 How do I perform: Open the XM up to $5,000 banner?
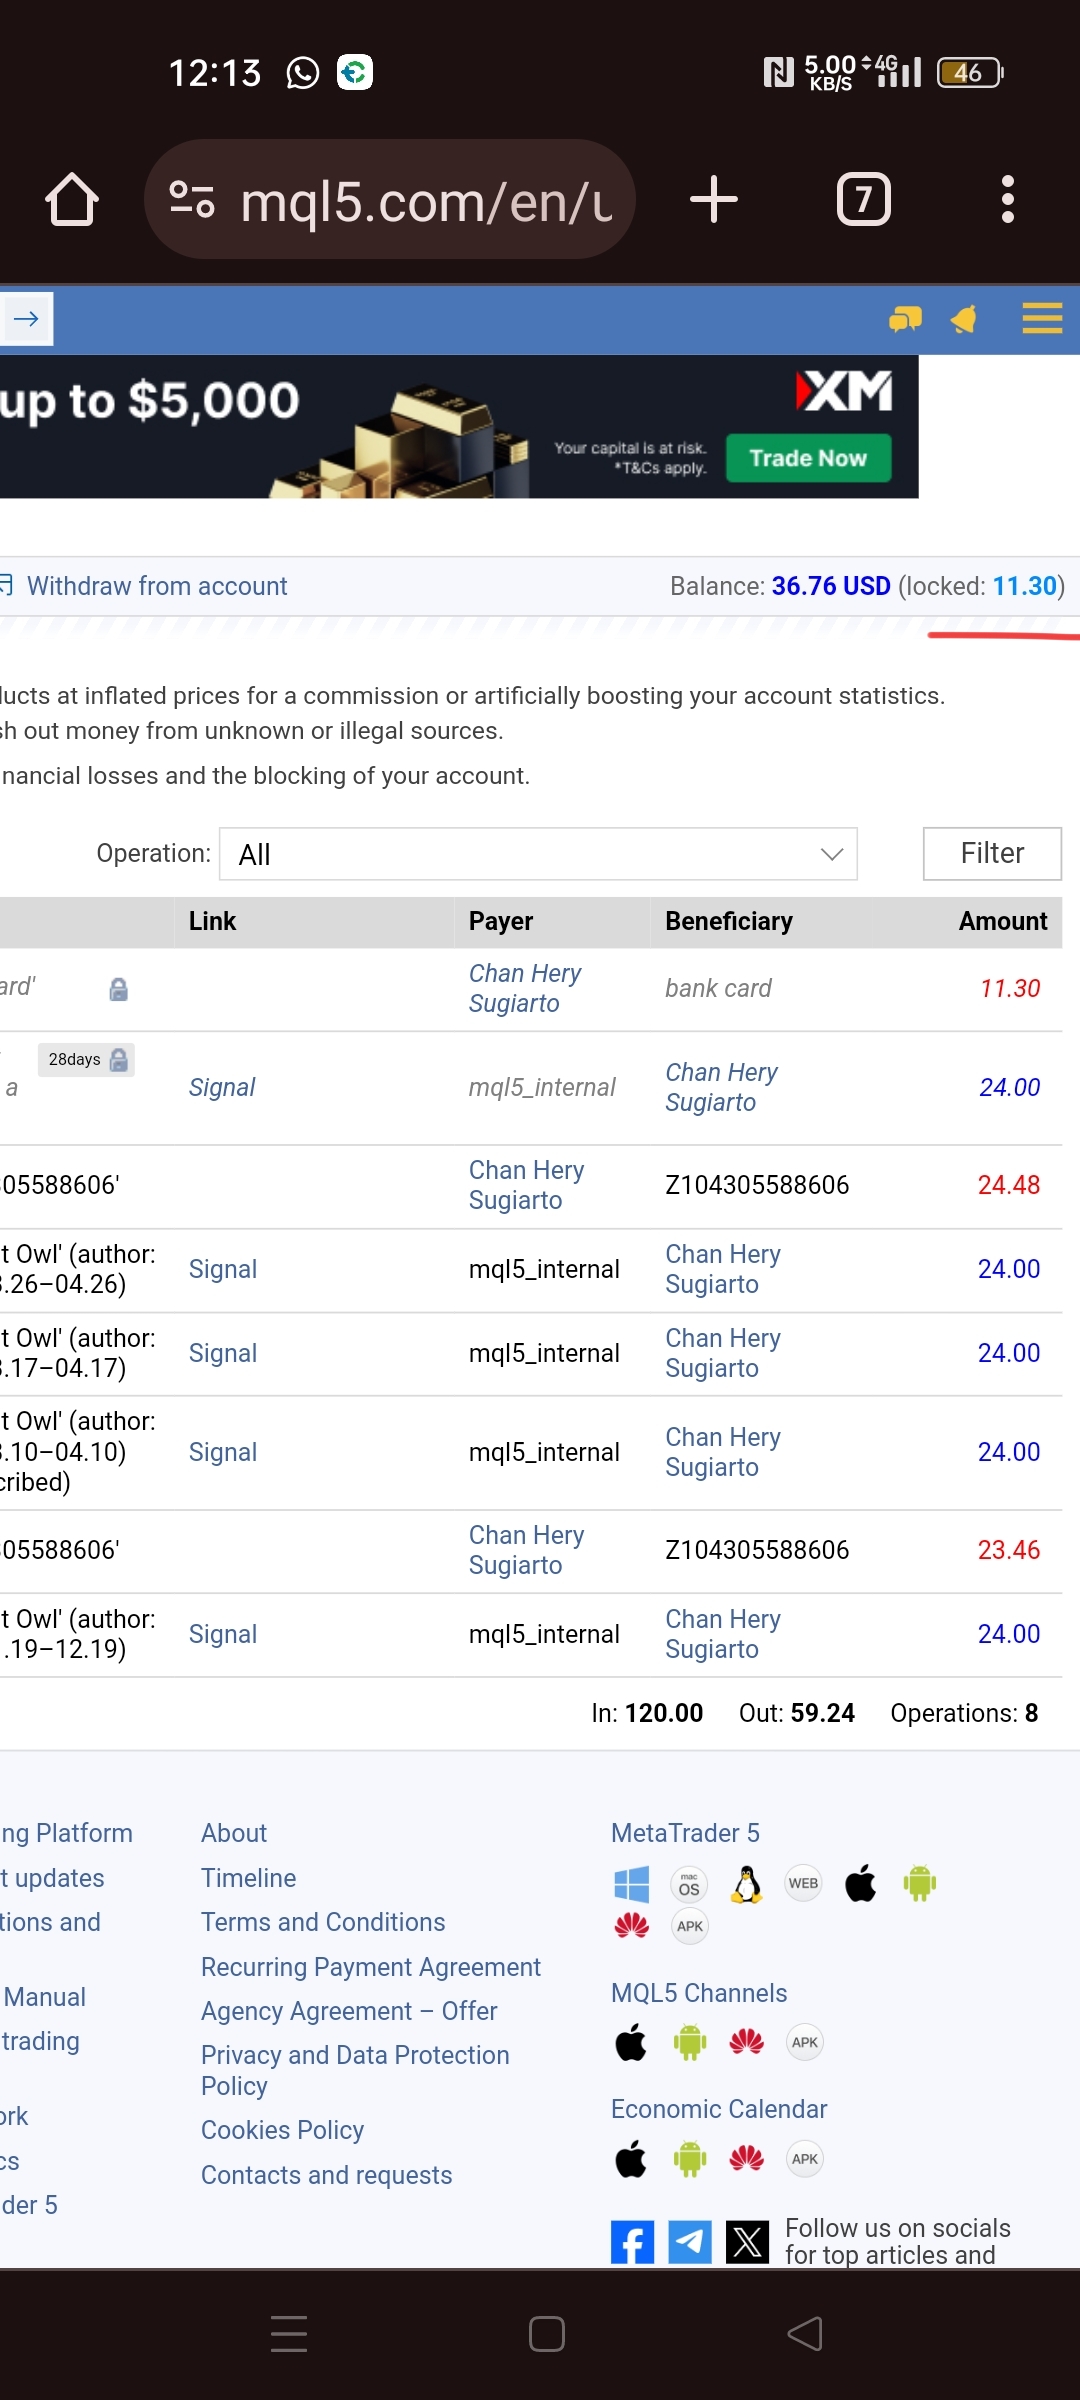[459, 427]
